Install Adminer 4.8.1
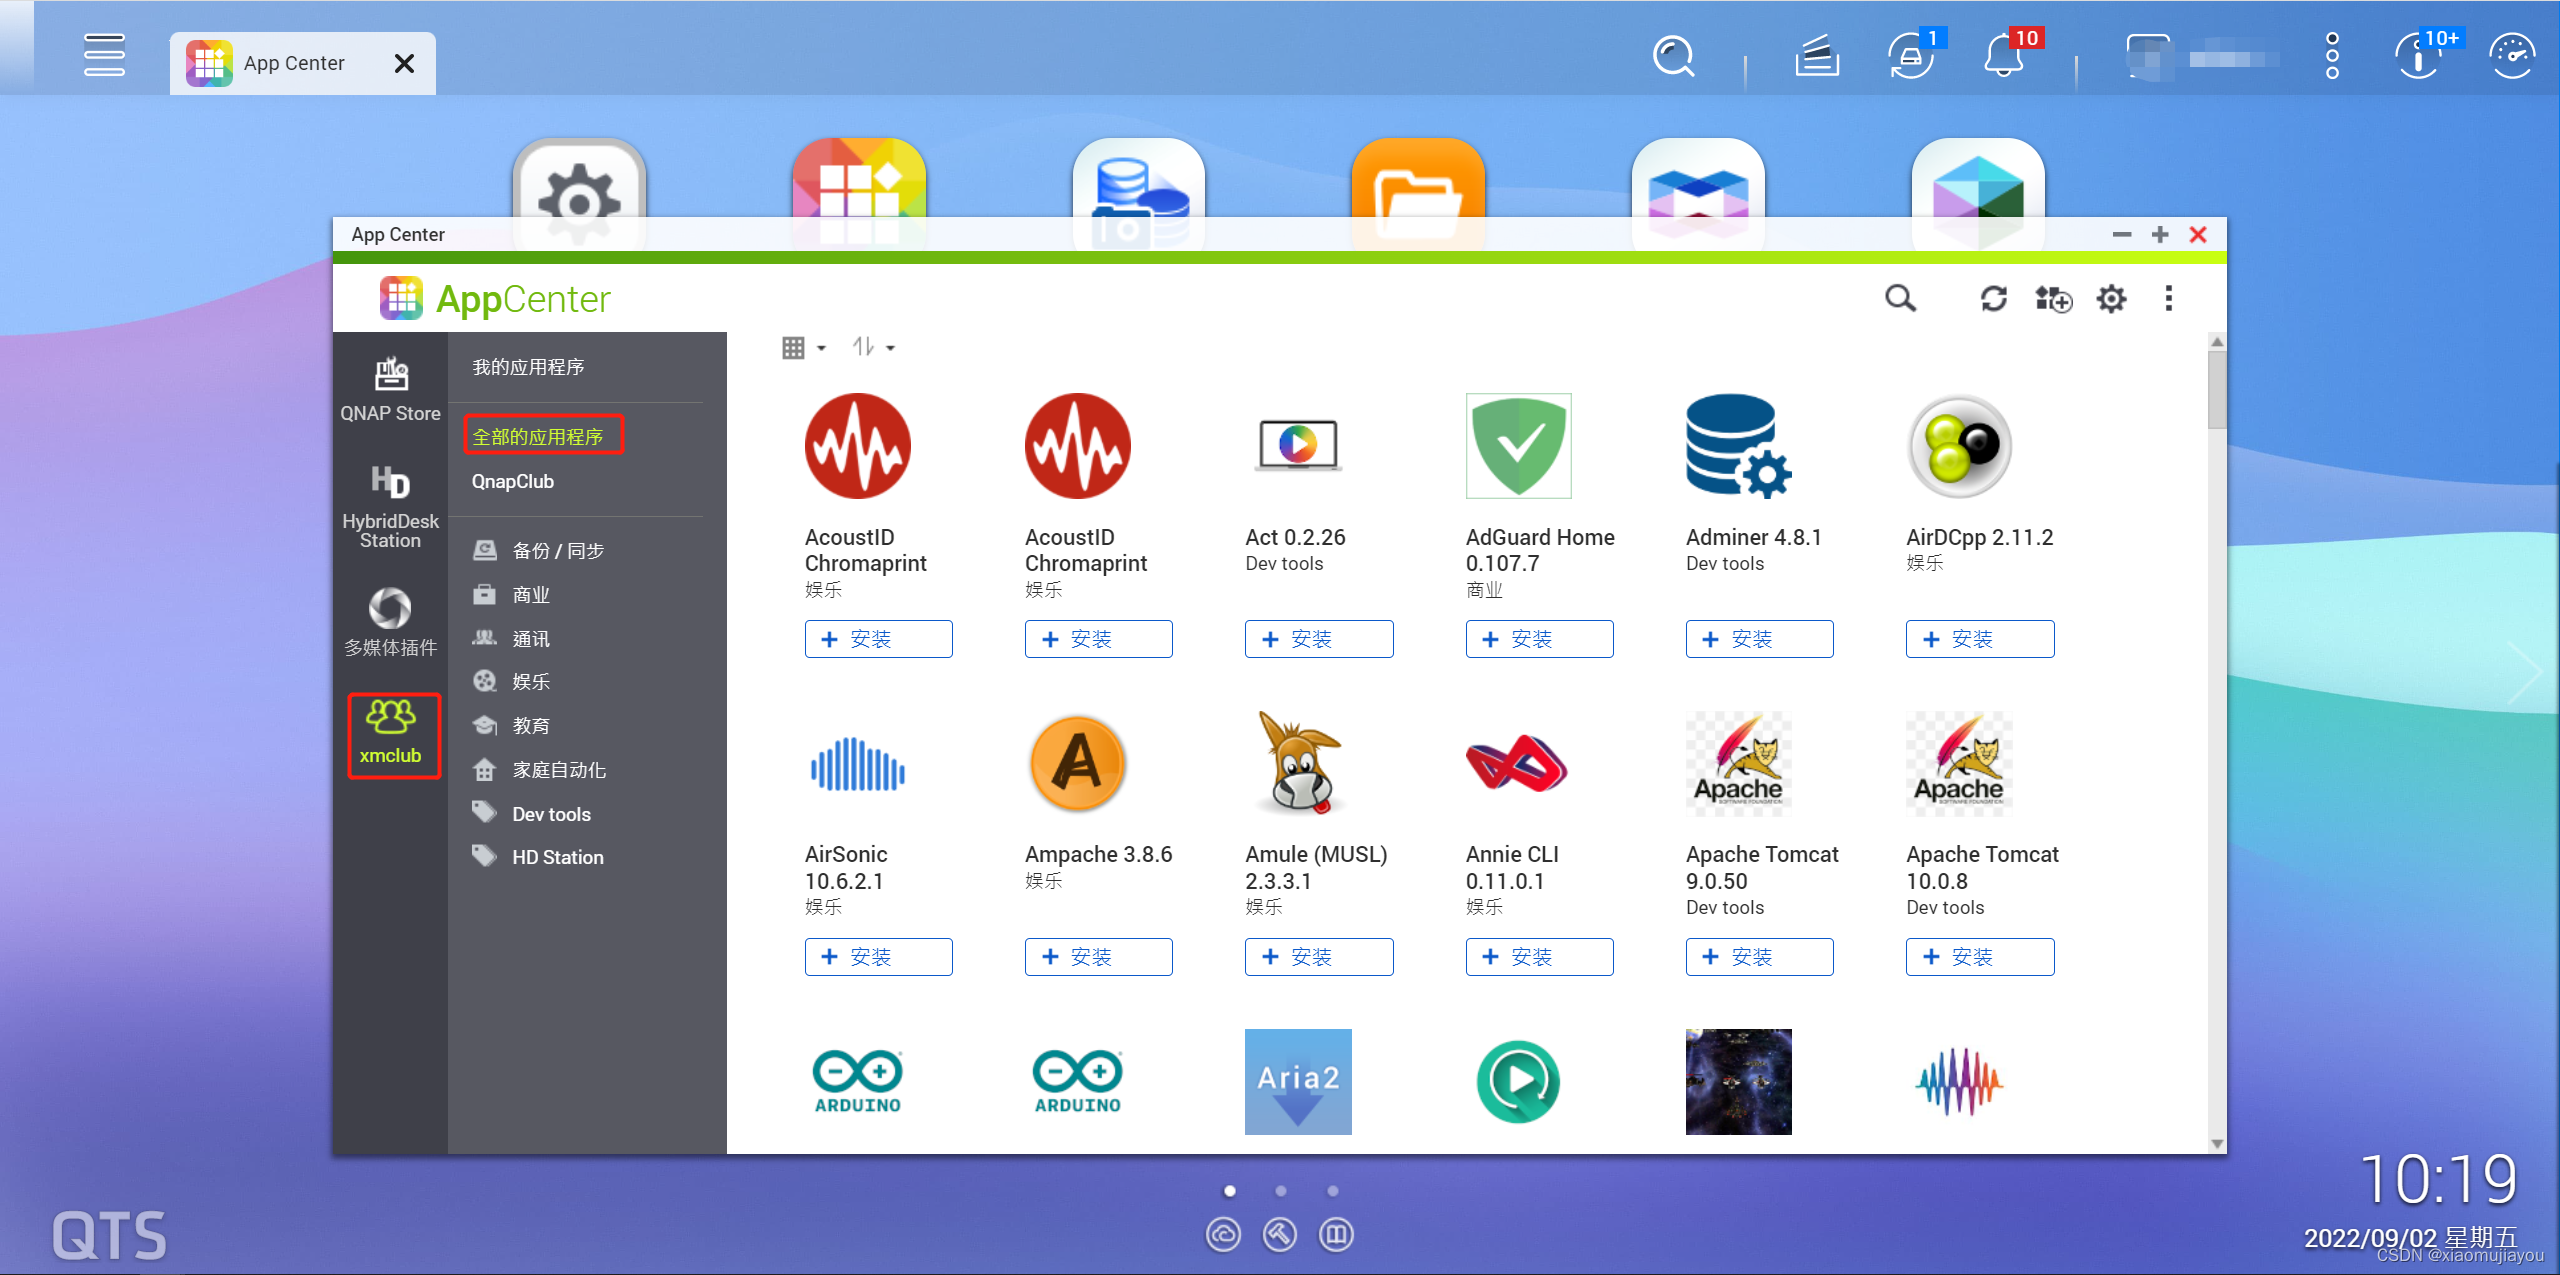Image resolution: width=2560 pixels, height=1275 pixels. [1759, 639]
